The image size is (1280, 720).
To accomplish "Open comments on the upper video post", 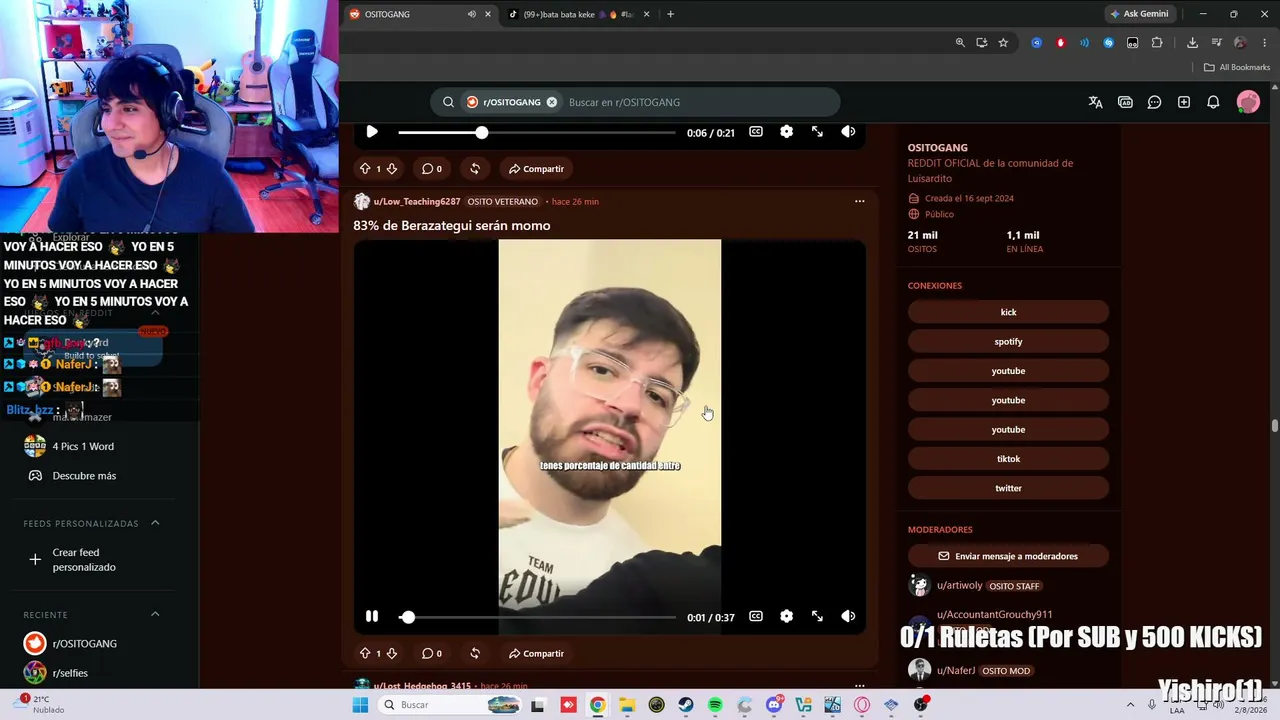I will [432, 169].
